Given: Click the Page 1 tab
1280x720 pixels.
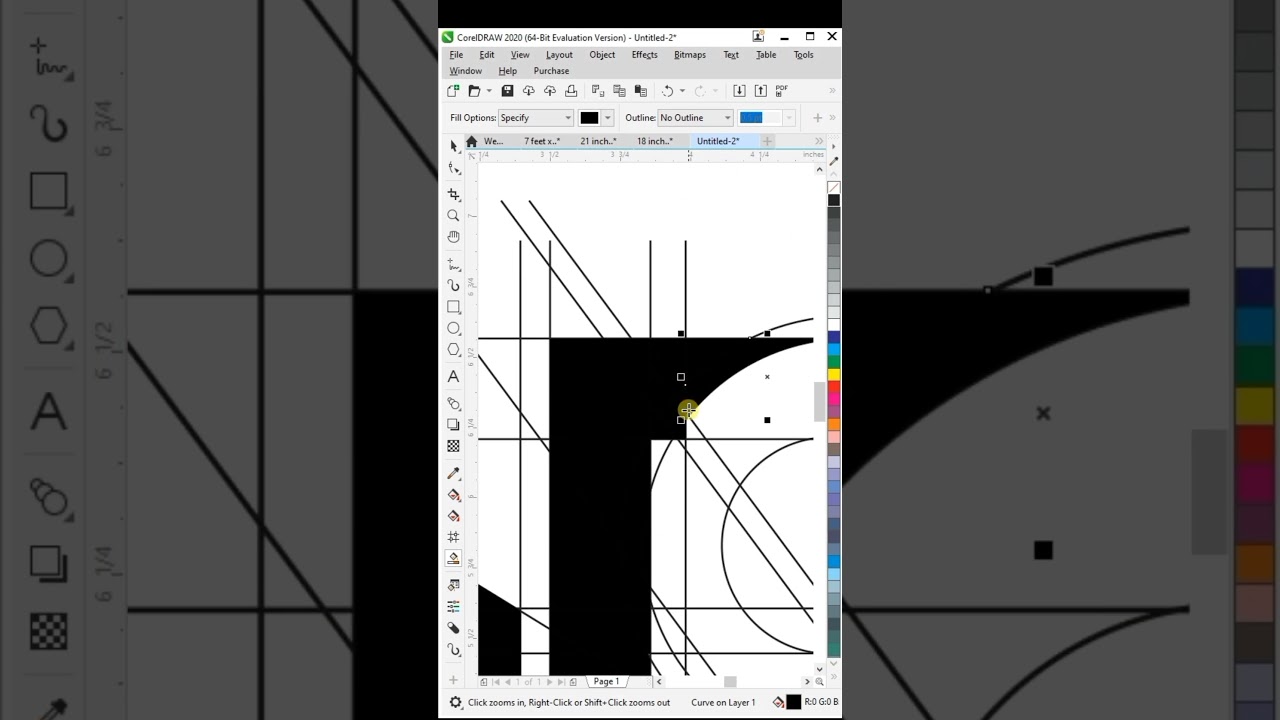Looking at the screenshot, I should pyautogui.click(x=606, y=682).
